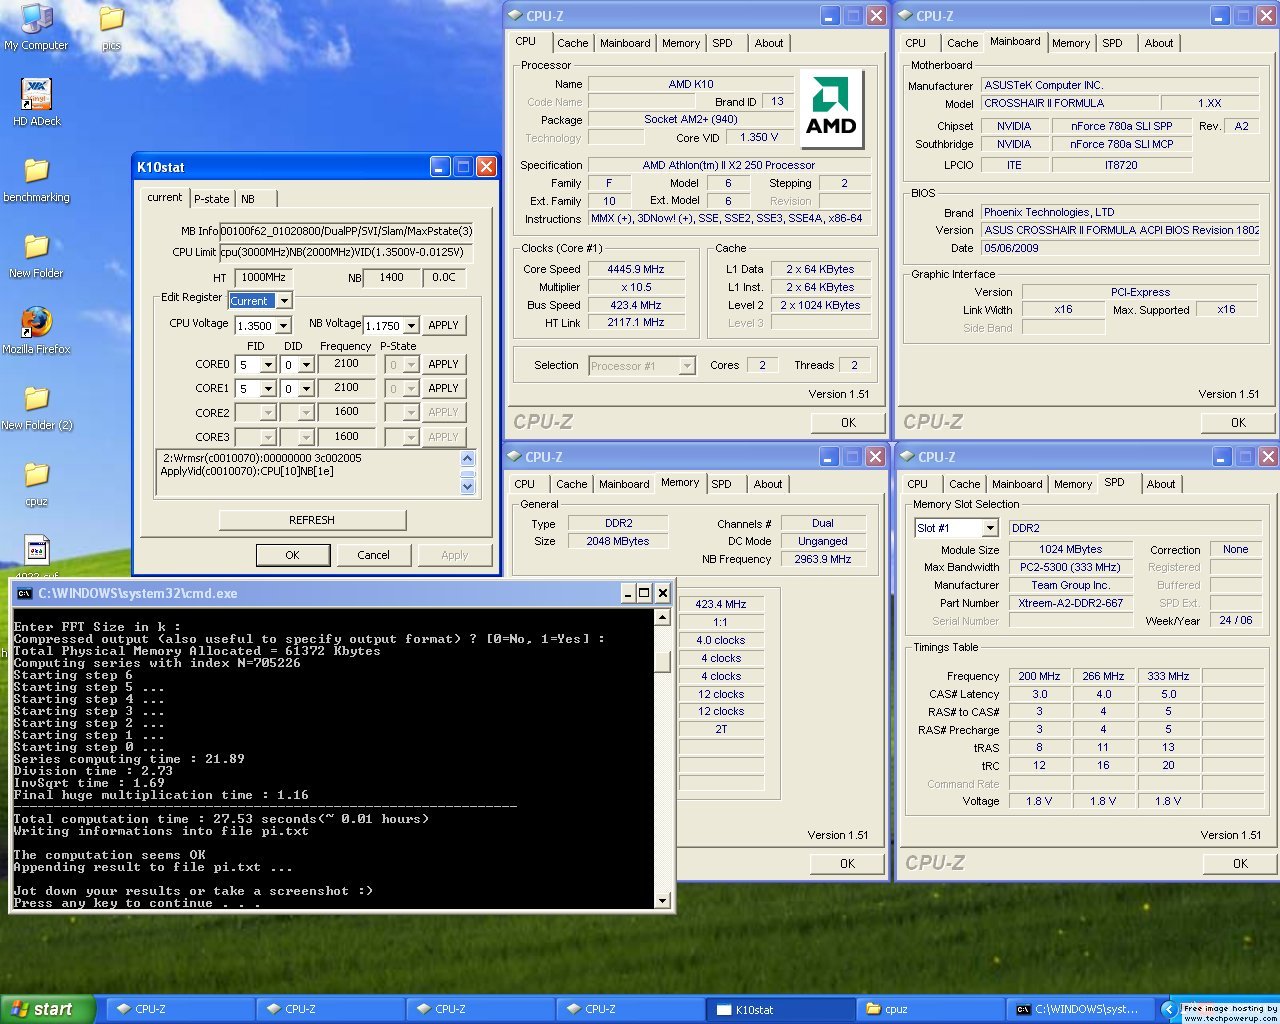Click the Multiplier value x 10.5
This screenshot has height=1024, width=1280.
point(636,287)
